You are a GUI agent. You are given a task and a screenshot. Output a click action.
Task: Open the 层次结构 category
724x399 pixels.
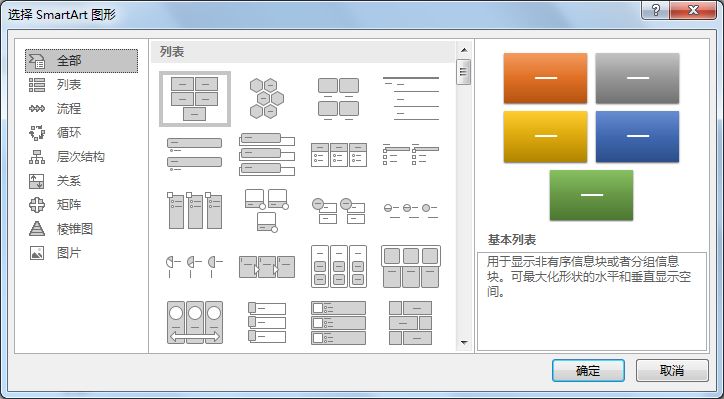pos(81,157)
